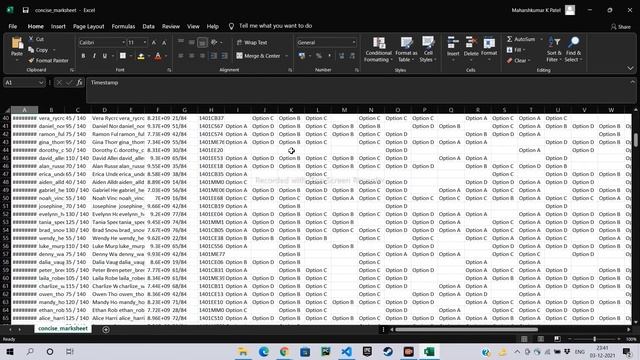Apply Percent Style
The width and height of the screenshot is (640, 360).
coord(319,56)
